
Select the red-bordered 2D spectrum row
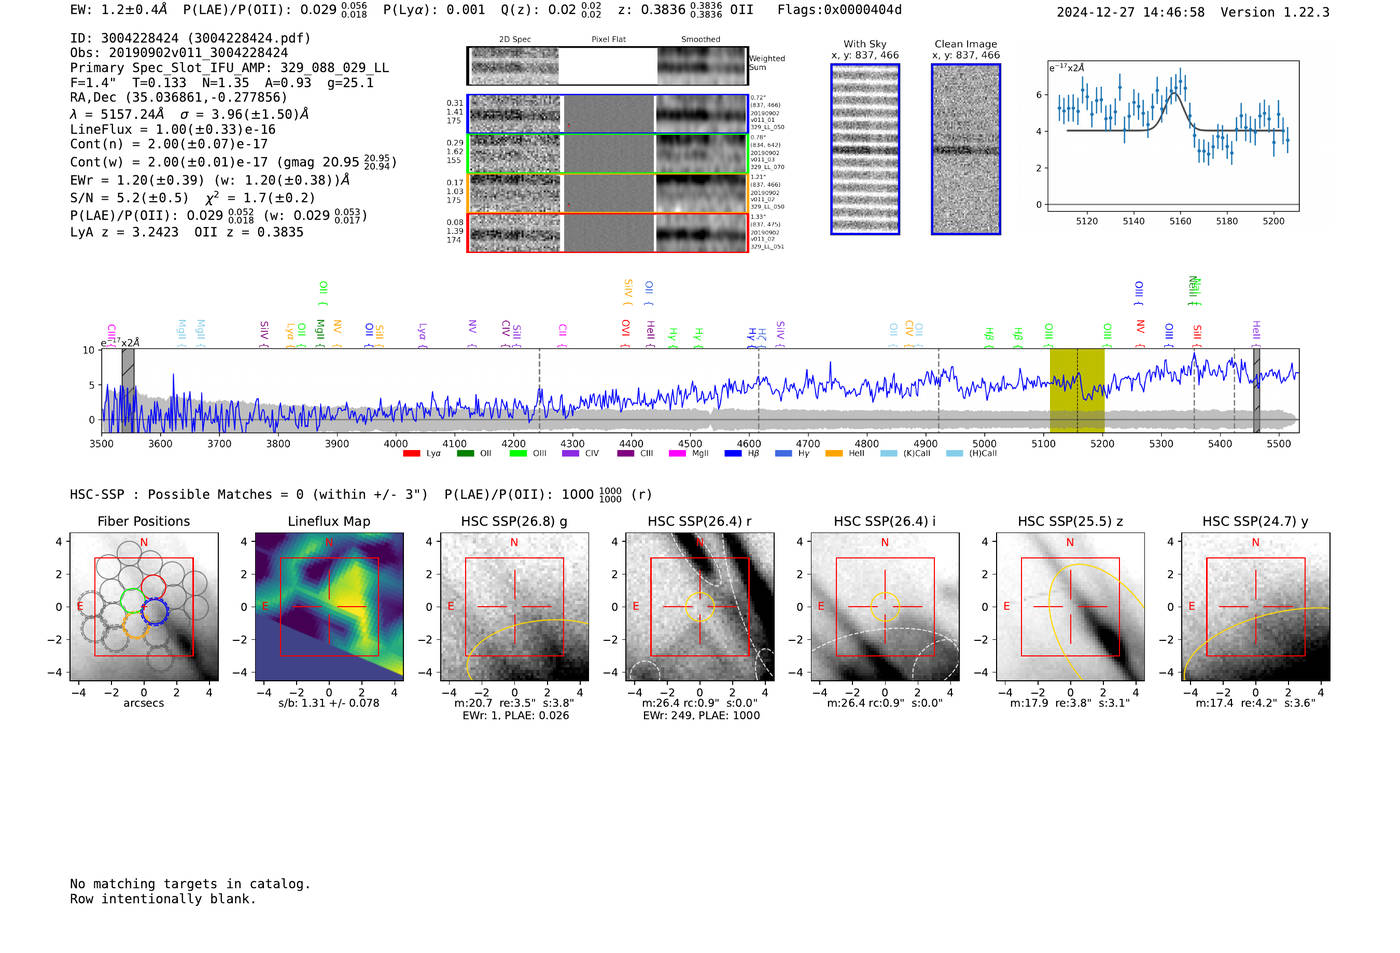click(608, 232)
